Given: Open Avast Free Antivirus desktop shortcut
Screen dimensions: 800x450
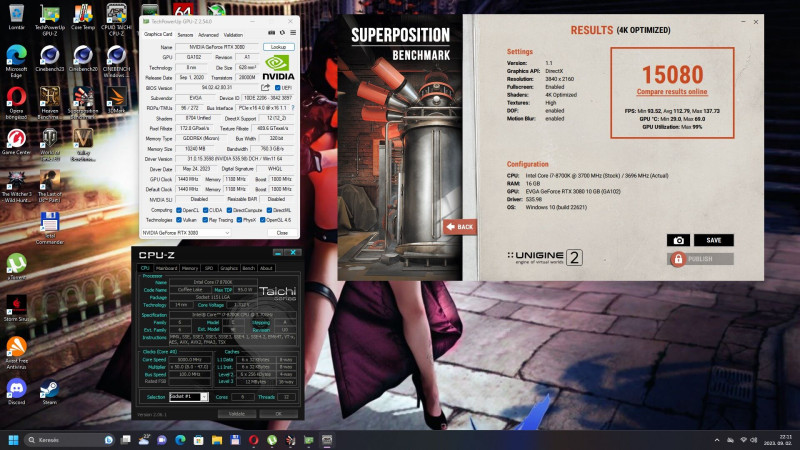Looking at the screenshot, I should (x=16, y=353).
